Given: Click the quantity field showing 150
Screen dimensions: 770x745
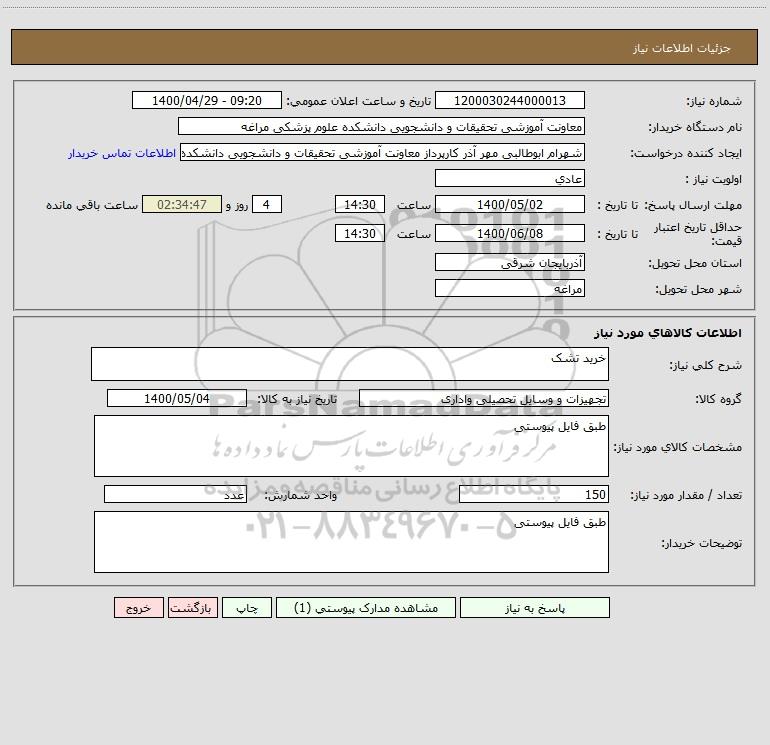Looking at the screenshot, I should 534,495.
